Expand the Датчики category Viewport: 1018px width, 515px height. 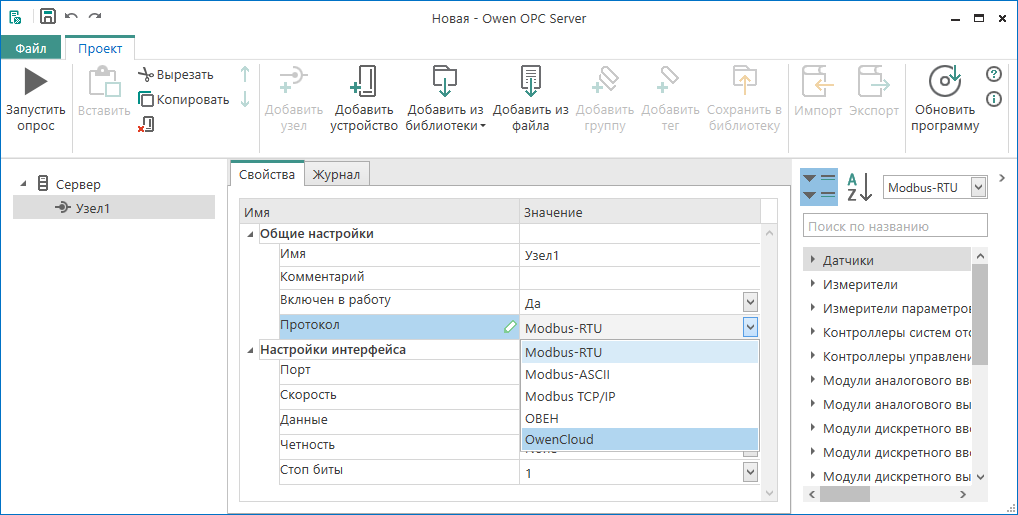(x=810, y=260)
